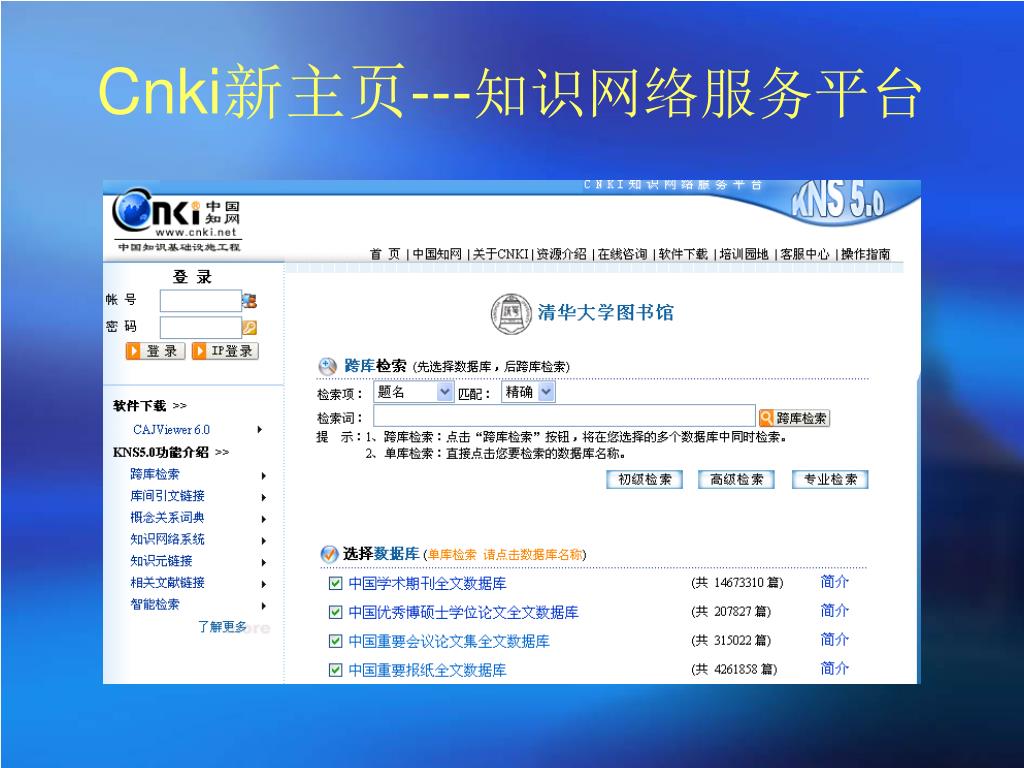Expand arrow next to 知识网络系统
Viewport: 1024px width, 768px height.
pyautogui.click(x=263, y=541)
